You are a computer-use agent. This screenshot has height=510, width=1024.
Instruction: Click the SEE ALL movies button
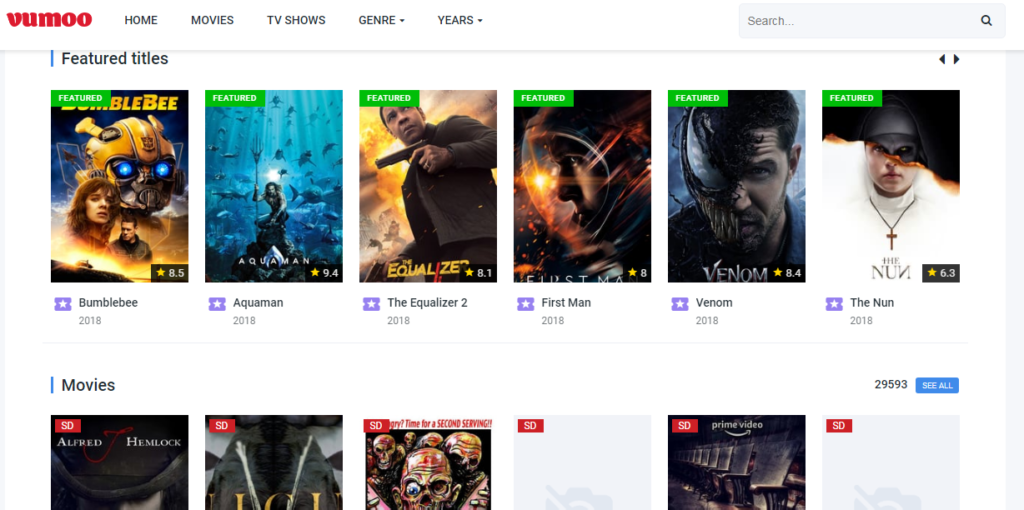[937, 385]
